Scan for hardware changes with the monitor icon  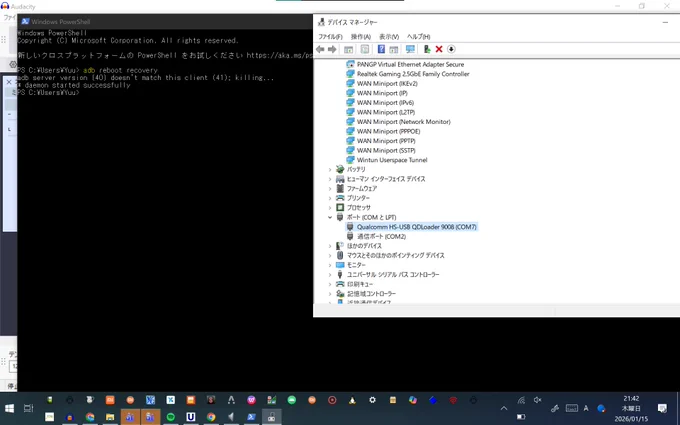410,49
